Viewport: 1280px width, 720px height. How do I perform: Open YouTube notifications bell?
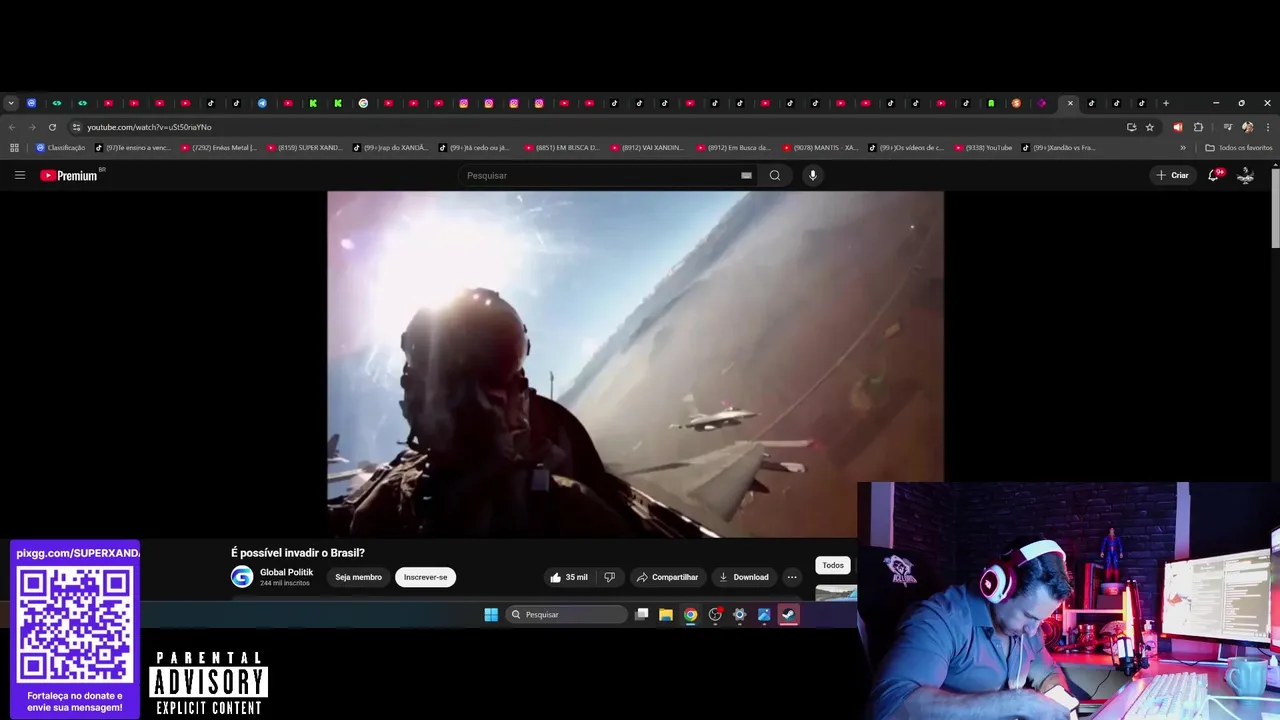(x=1214, y=175)
